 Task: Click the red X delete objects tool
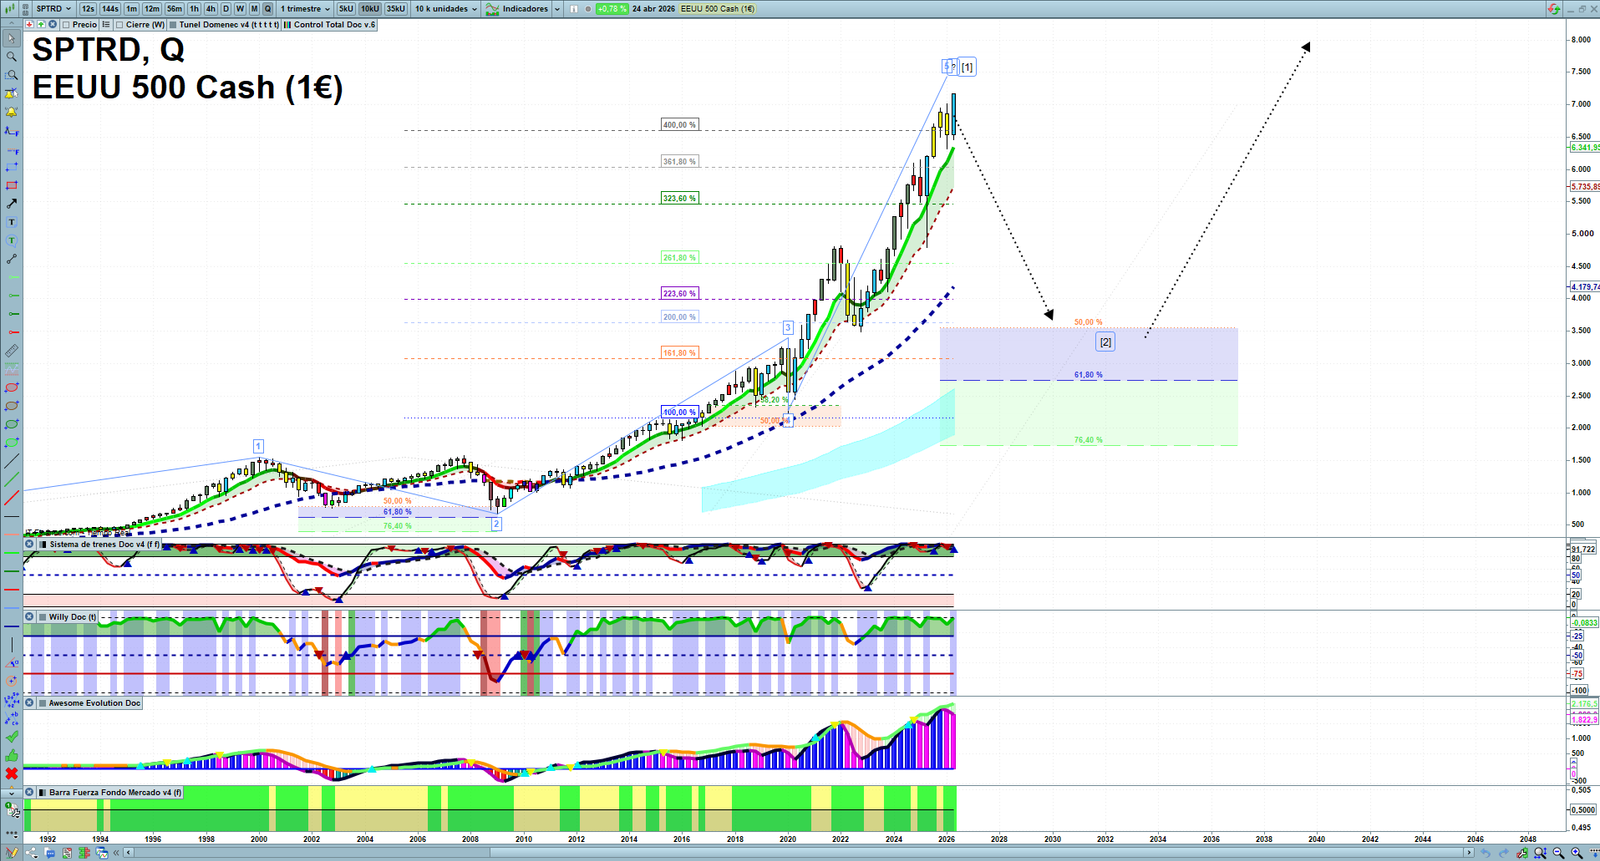(x=11, y=774)
